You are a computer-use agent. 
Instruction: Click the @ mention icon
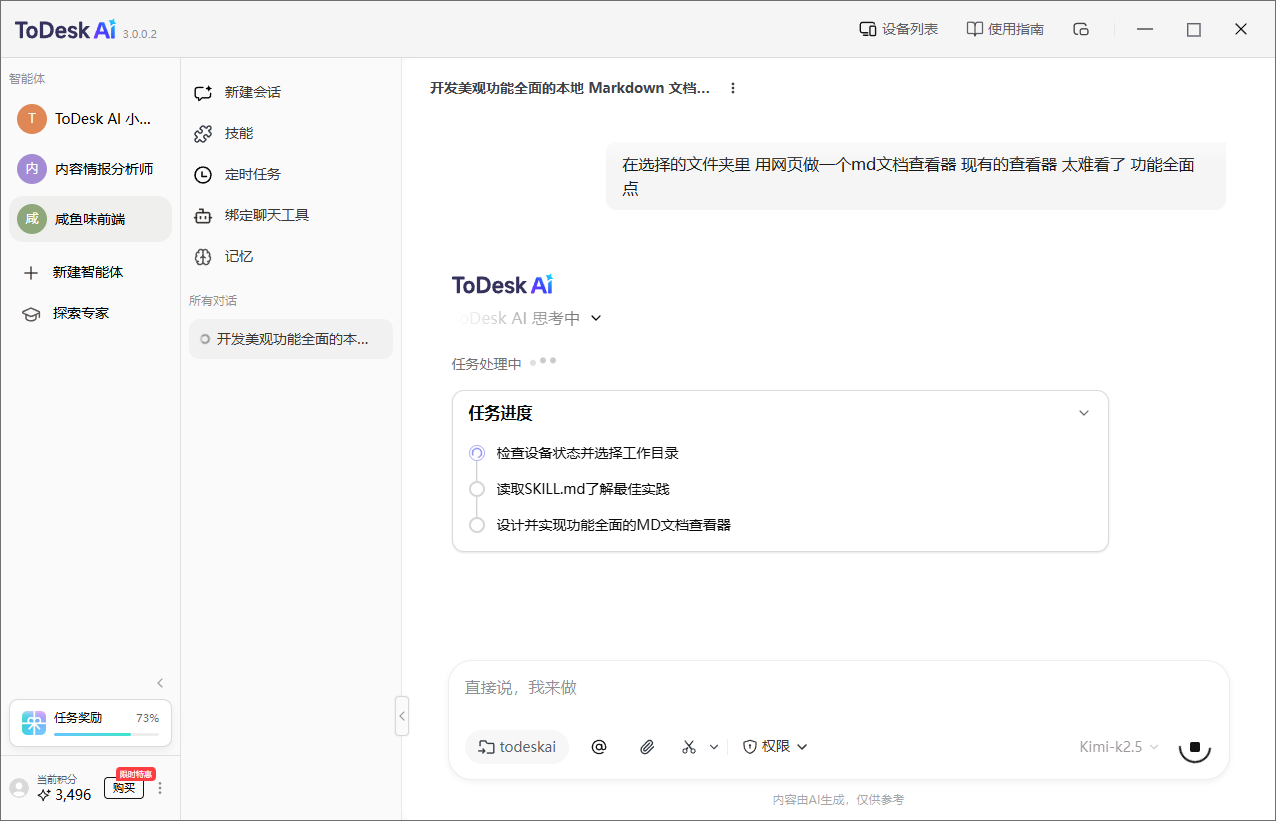click(x=599, y=746)
